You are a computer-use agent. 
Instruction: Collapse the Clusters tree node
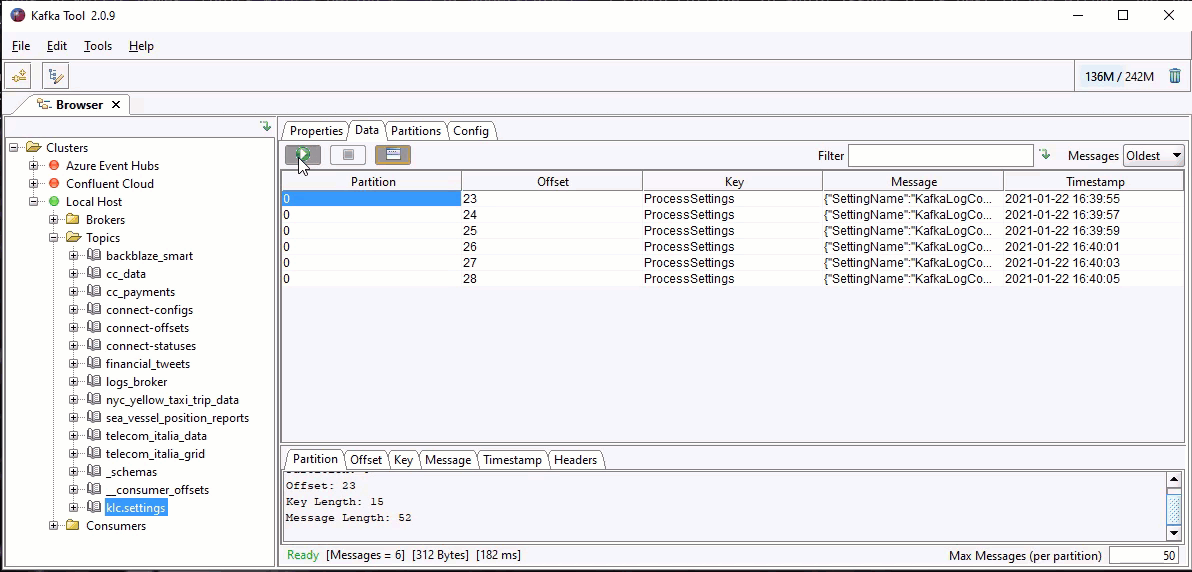14,148
